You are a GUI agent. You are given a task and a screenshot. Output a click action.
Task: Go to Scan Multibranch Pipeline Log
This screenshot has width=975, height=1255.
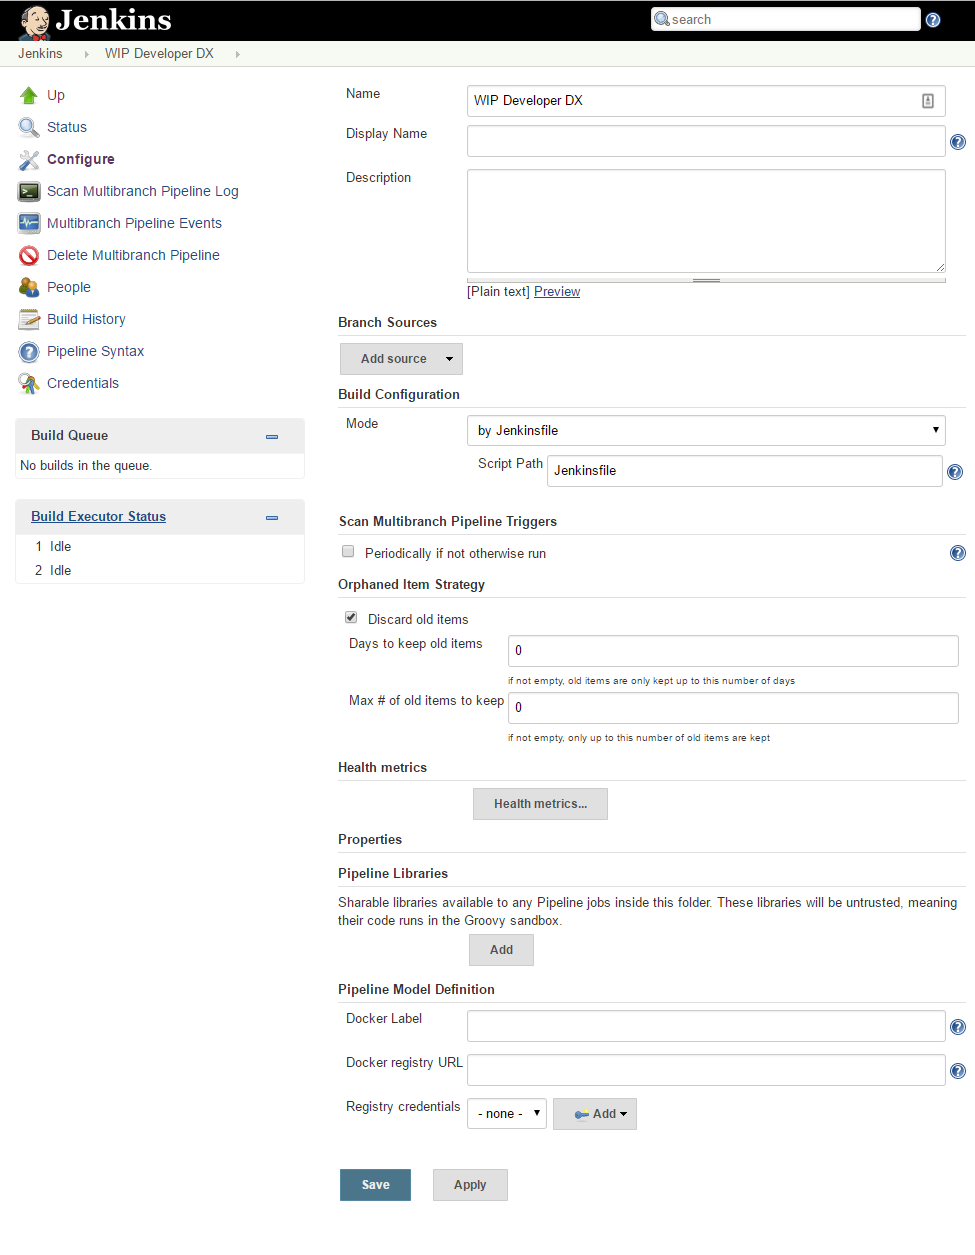click(143, 191)
